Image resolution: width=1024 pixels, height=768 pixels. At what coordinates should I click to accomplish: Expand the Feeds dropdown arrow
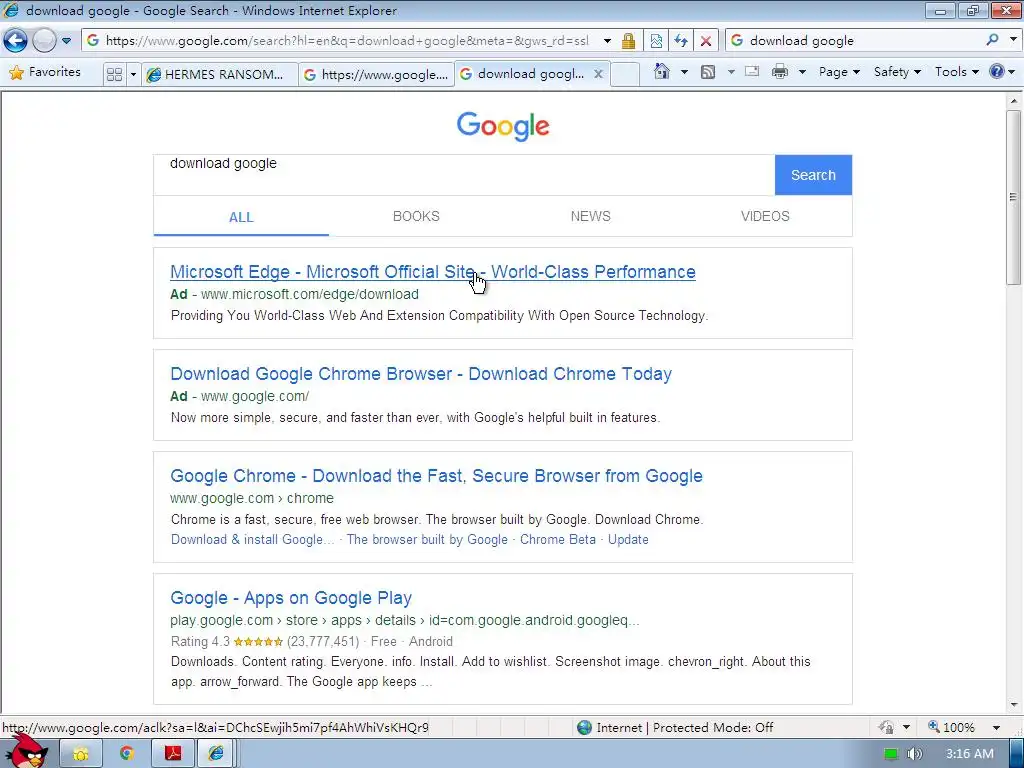731,72
